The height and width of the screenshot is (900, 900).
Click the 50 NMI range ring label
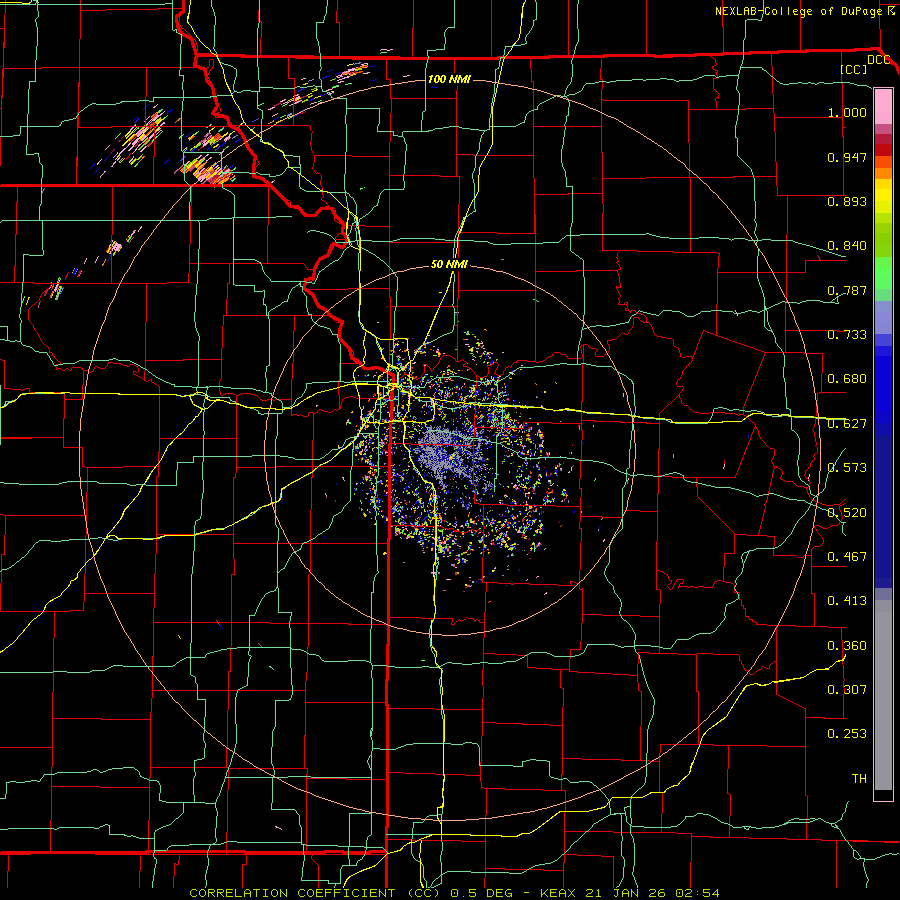(449, 265)
